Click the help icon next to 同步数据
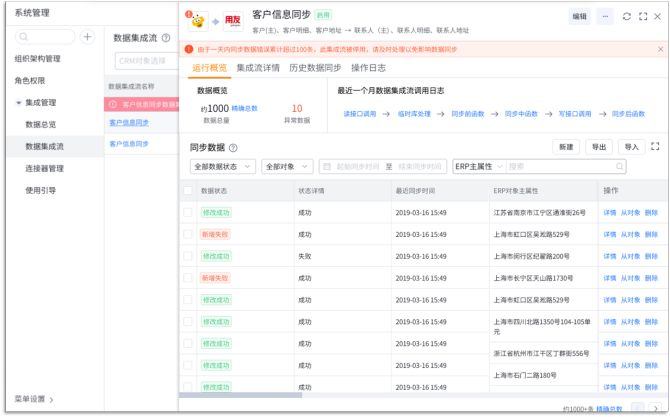 tap(233, 147)
